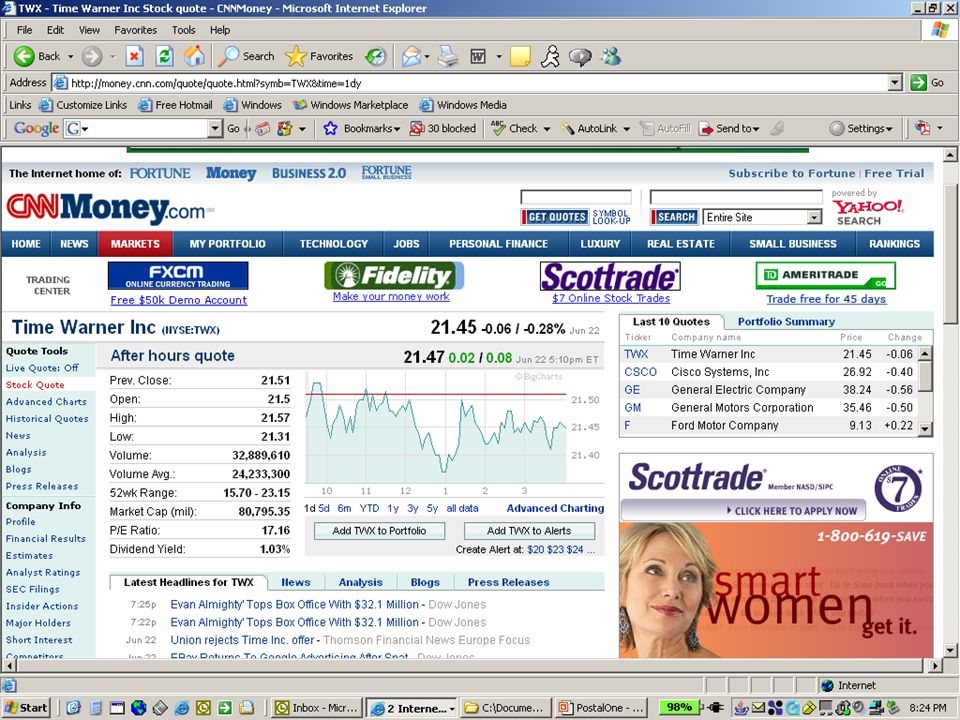The width and height of the screenshot is (960, 720).
Task: Select the MARKETS navigation tab
Action: (x=135, y=244)
